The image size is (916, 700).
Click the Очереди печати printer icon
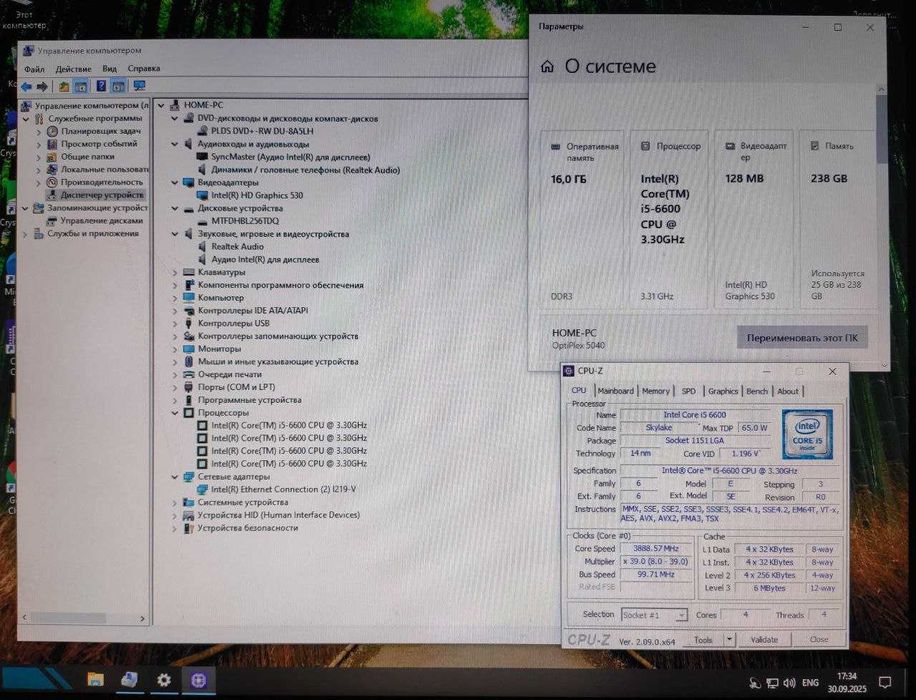[189, 375]
